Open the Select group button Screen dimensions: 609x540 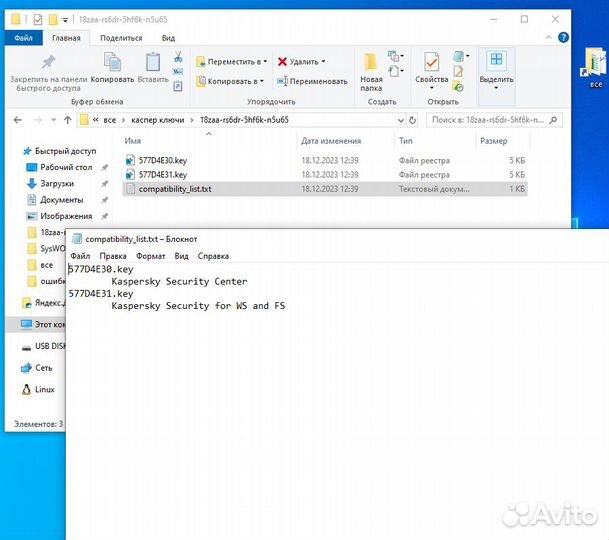(496, 72)
